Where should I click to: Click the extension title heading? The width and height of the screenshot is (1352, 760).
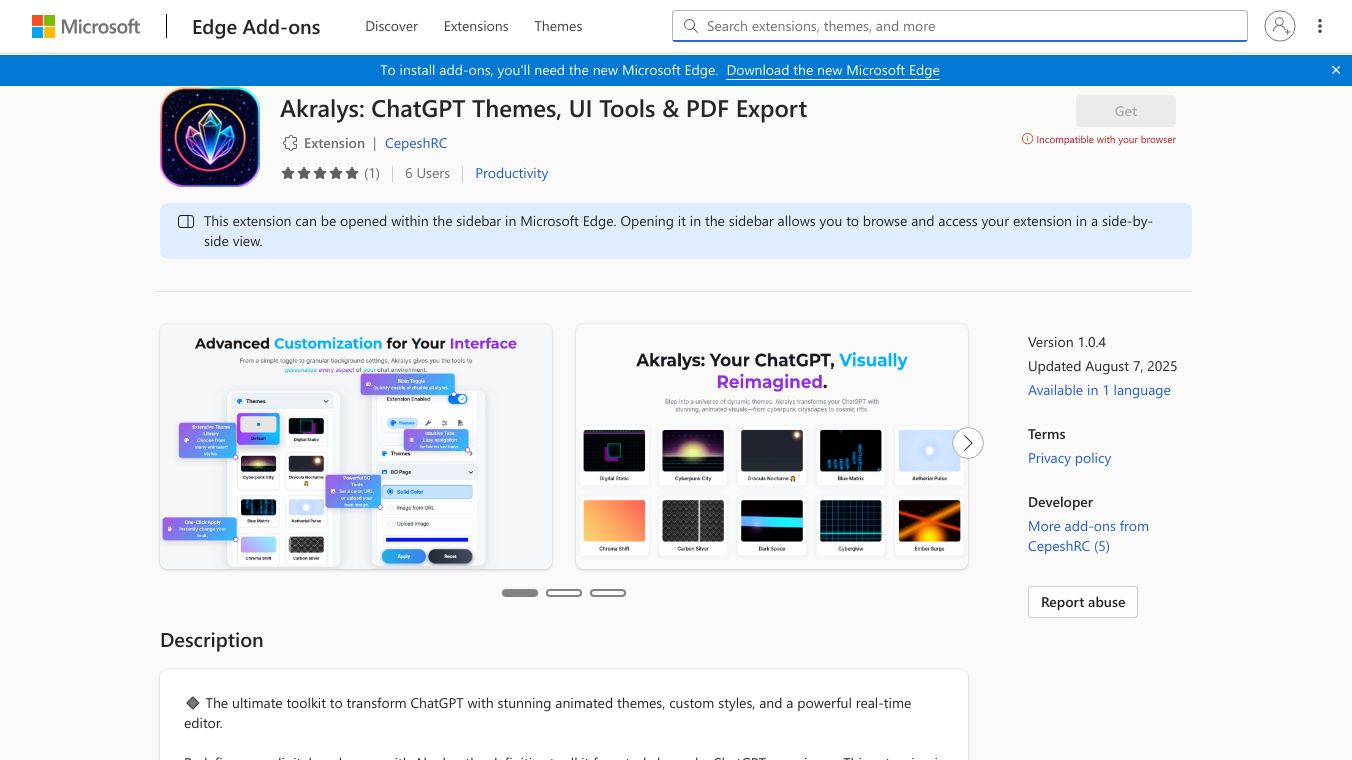tap(544, 109)
